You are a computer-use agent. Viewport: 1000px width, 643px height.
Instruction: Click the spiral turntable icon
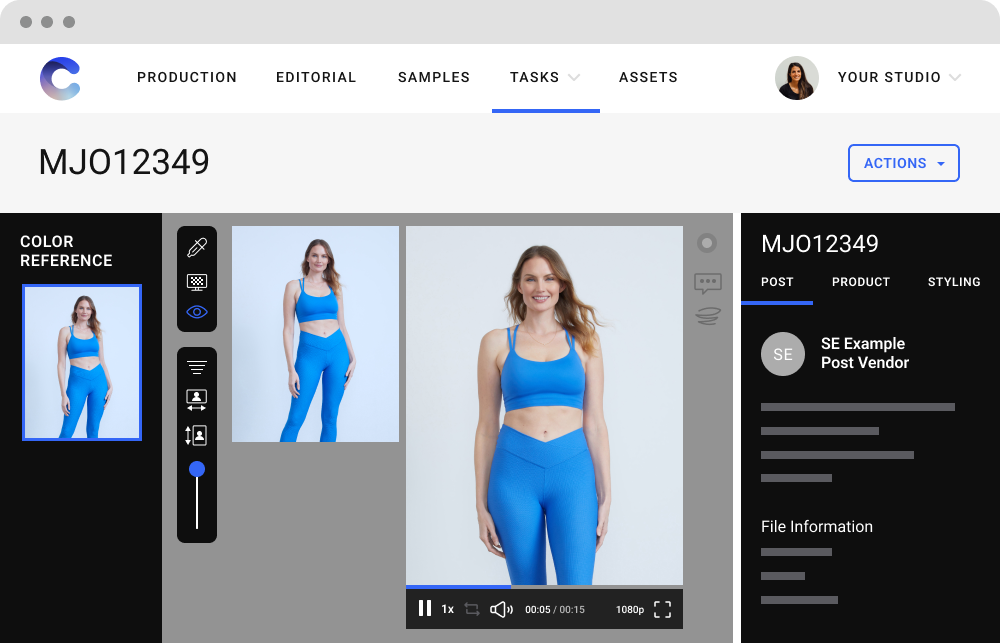(708, 316)
